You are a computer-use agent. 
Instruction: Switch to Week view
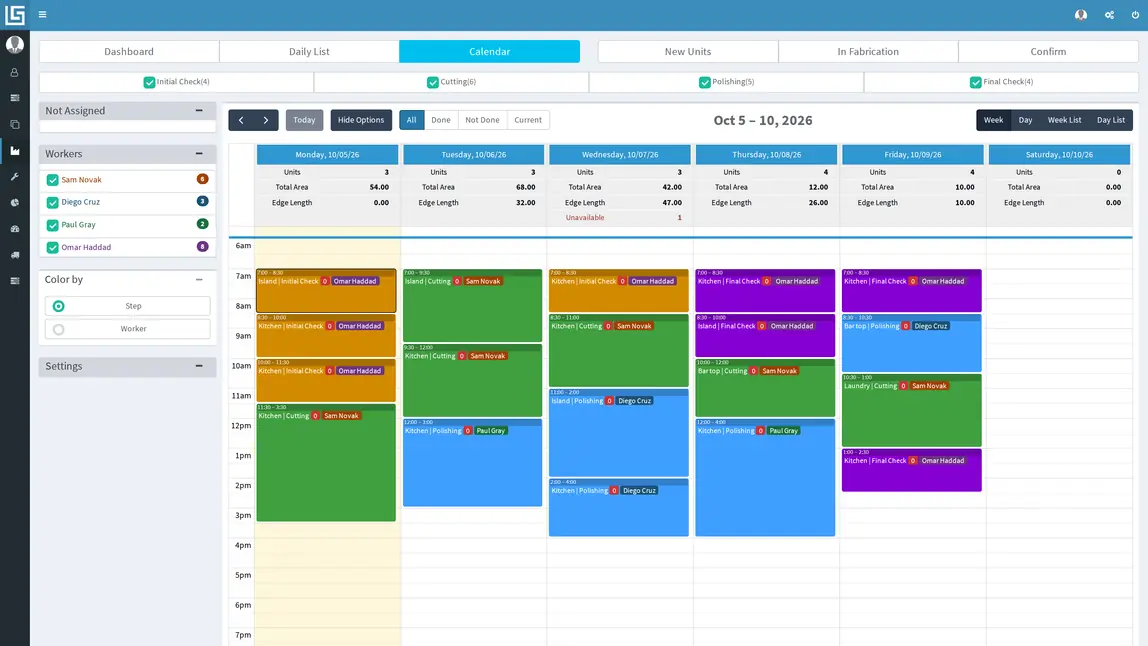[x=994, y=120]
